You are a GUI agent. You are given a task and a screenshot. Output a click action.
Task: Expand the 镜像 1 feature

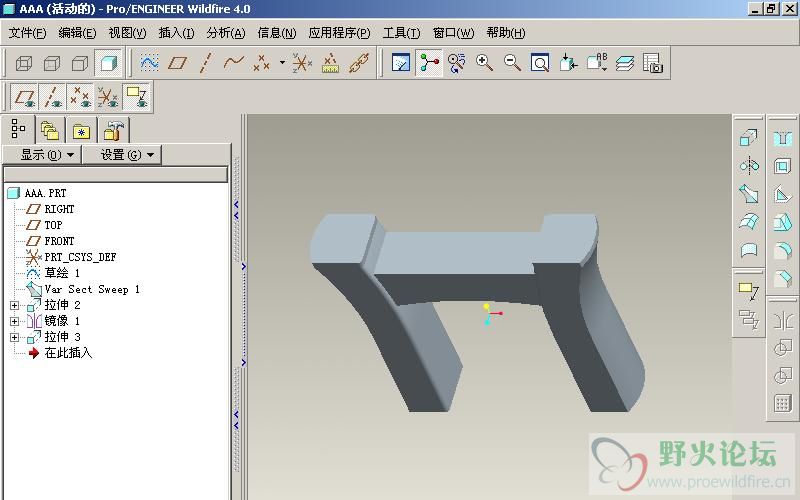(14, 321)
